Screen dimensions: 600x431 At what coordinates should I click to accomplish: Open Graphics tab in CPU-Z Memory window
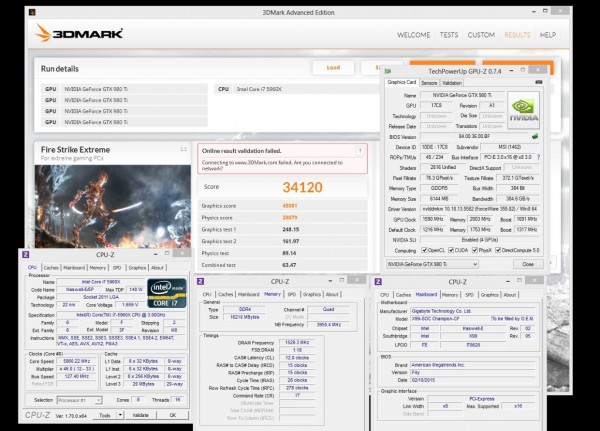tap(311, 294)
